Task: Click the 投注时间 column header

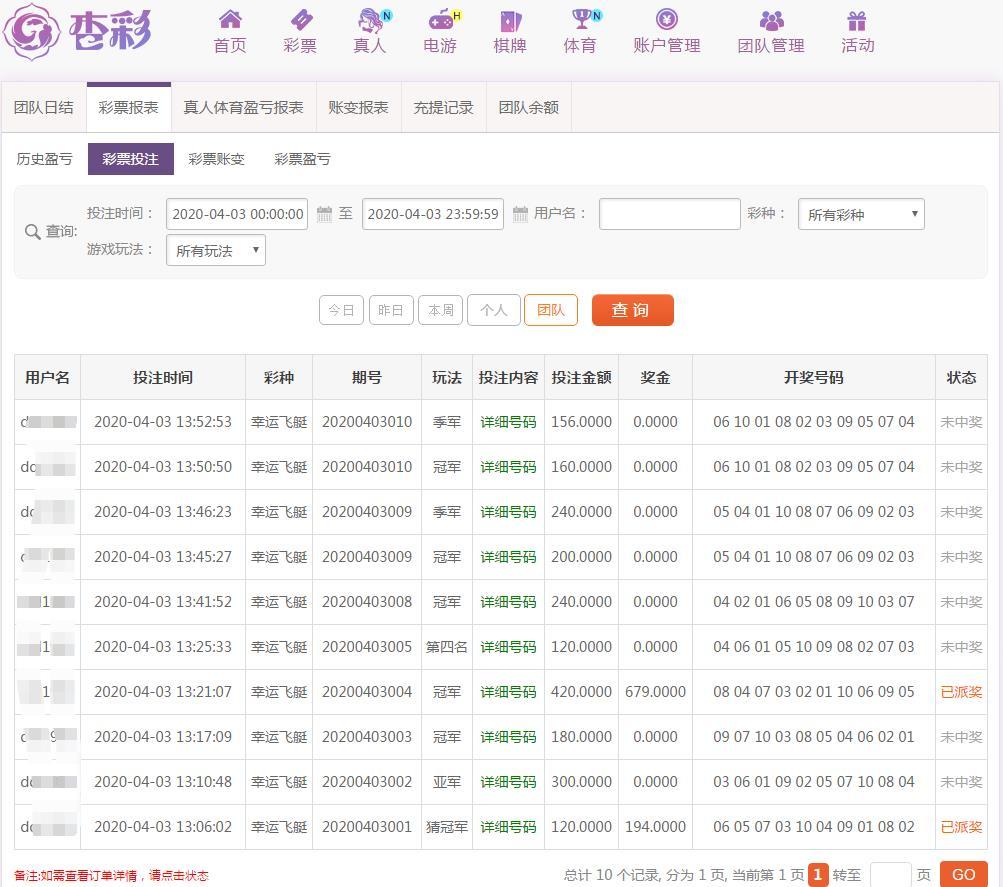Action: [163, 377]
